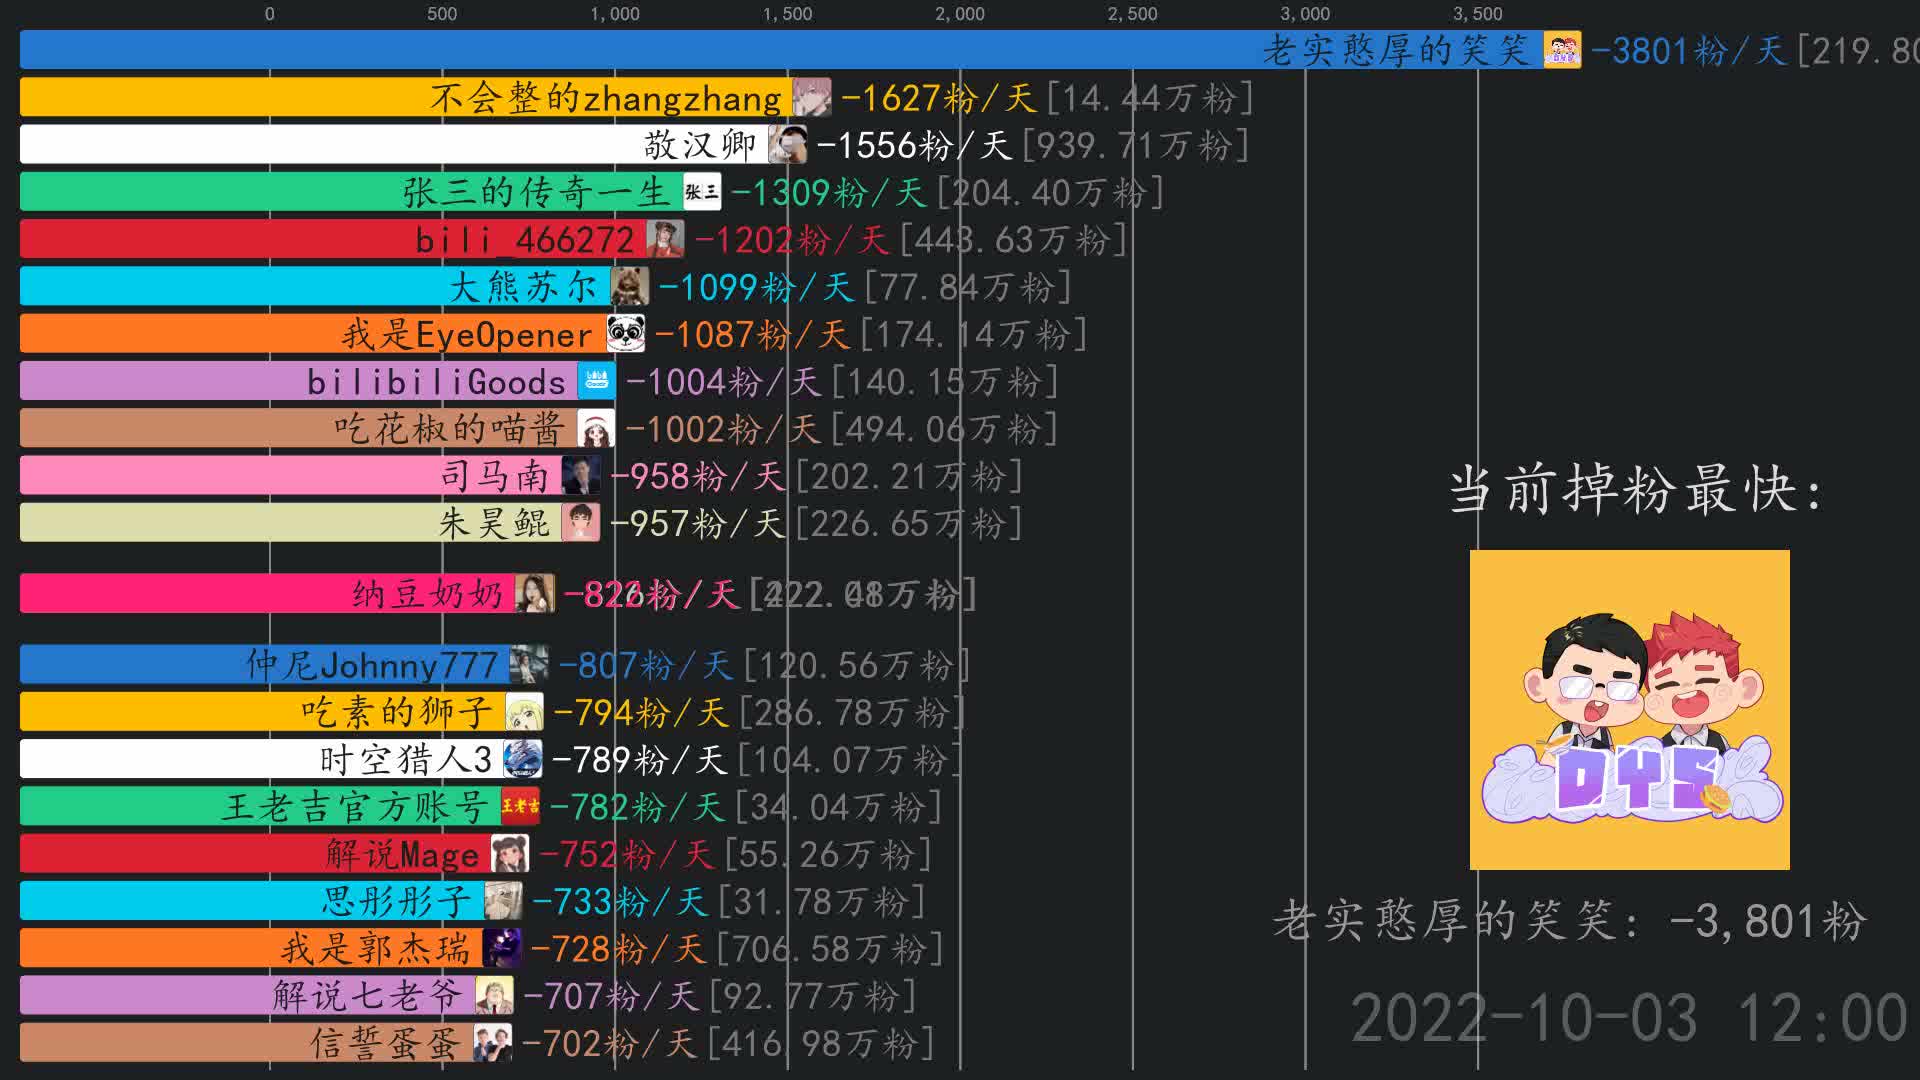This screenshot has height=1080, width=1920.
Task: Click the follower count [204.40万粉]
Action: point(1050,192)
